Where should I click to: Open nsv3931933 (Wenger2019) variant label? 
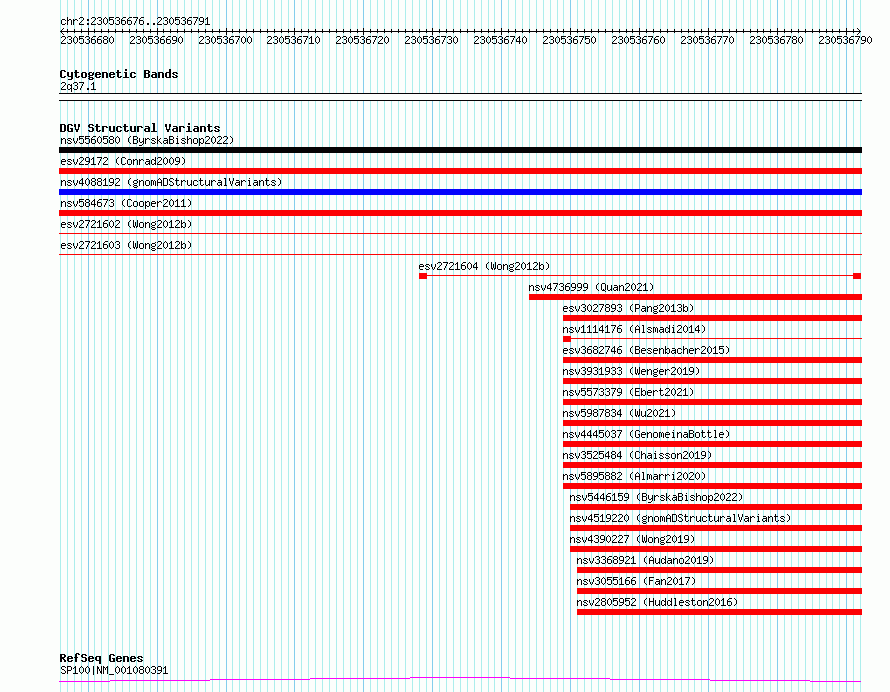(x=631, y=371)
